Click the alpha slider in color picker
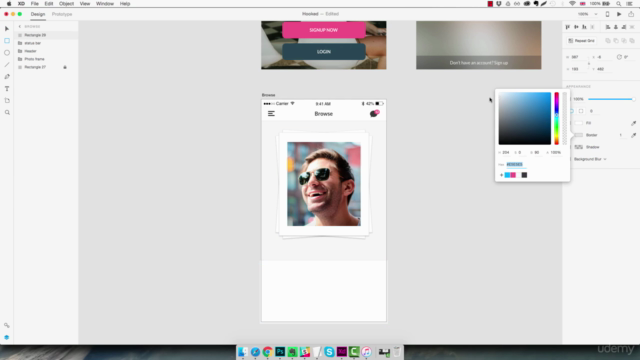Screen dimensions: 640x360 tap(565, 118)
